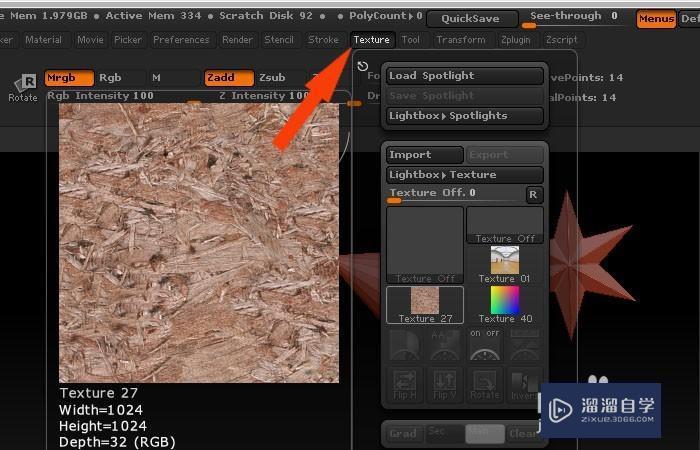Open Lightbox Texture browser
Viewport: 700px width, 450px height.
click(x=465, y=175)
